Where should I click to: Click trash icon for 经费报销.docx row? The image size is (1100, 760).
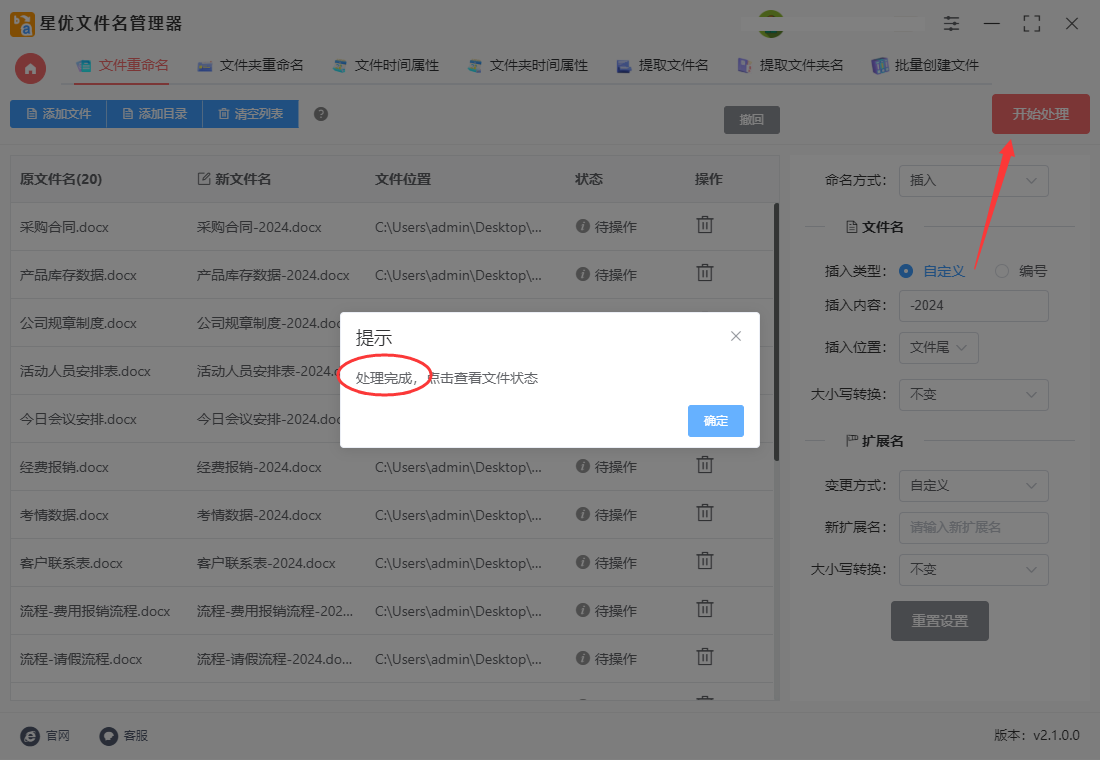coord(704,465)
